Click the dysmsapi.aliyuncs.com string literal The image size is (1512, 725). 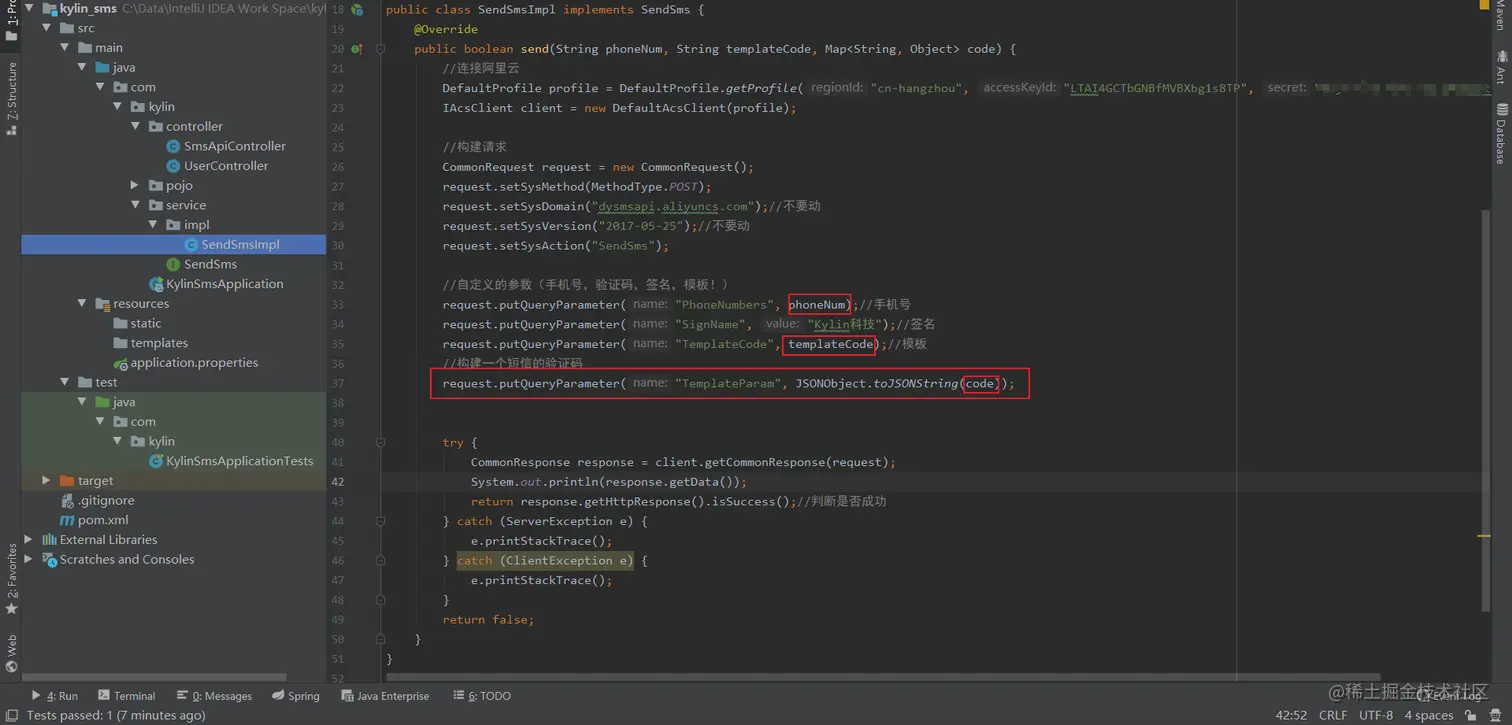click(x=673, y=206)
